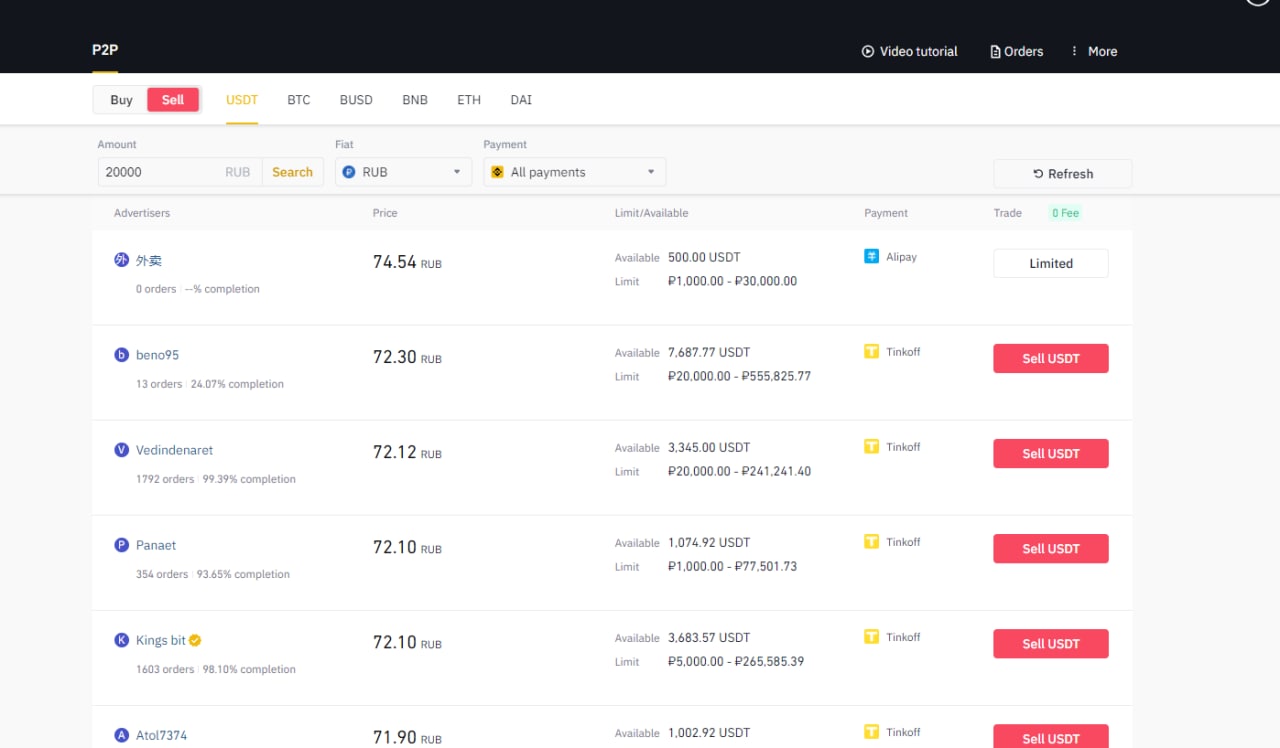This screenshot has height=748, width=1280.
Task: Click the P2P header label
Action: [105, 50]
